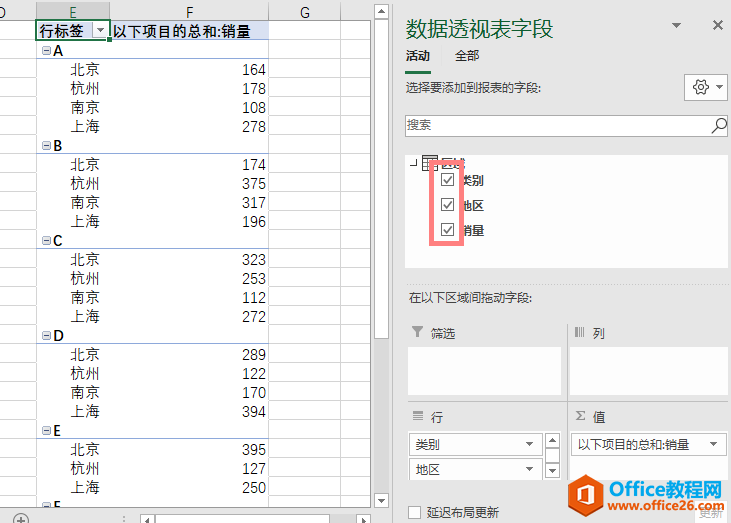Select 上海 row label under group C
The width and height of the screenshot is (731, 523).
pyautogui.click(x=85, y=317)
